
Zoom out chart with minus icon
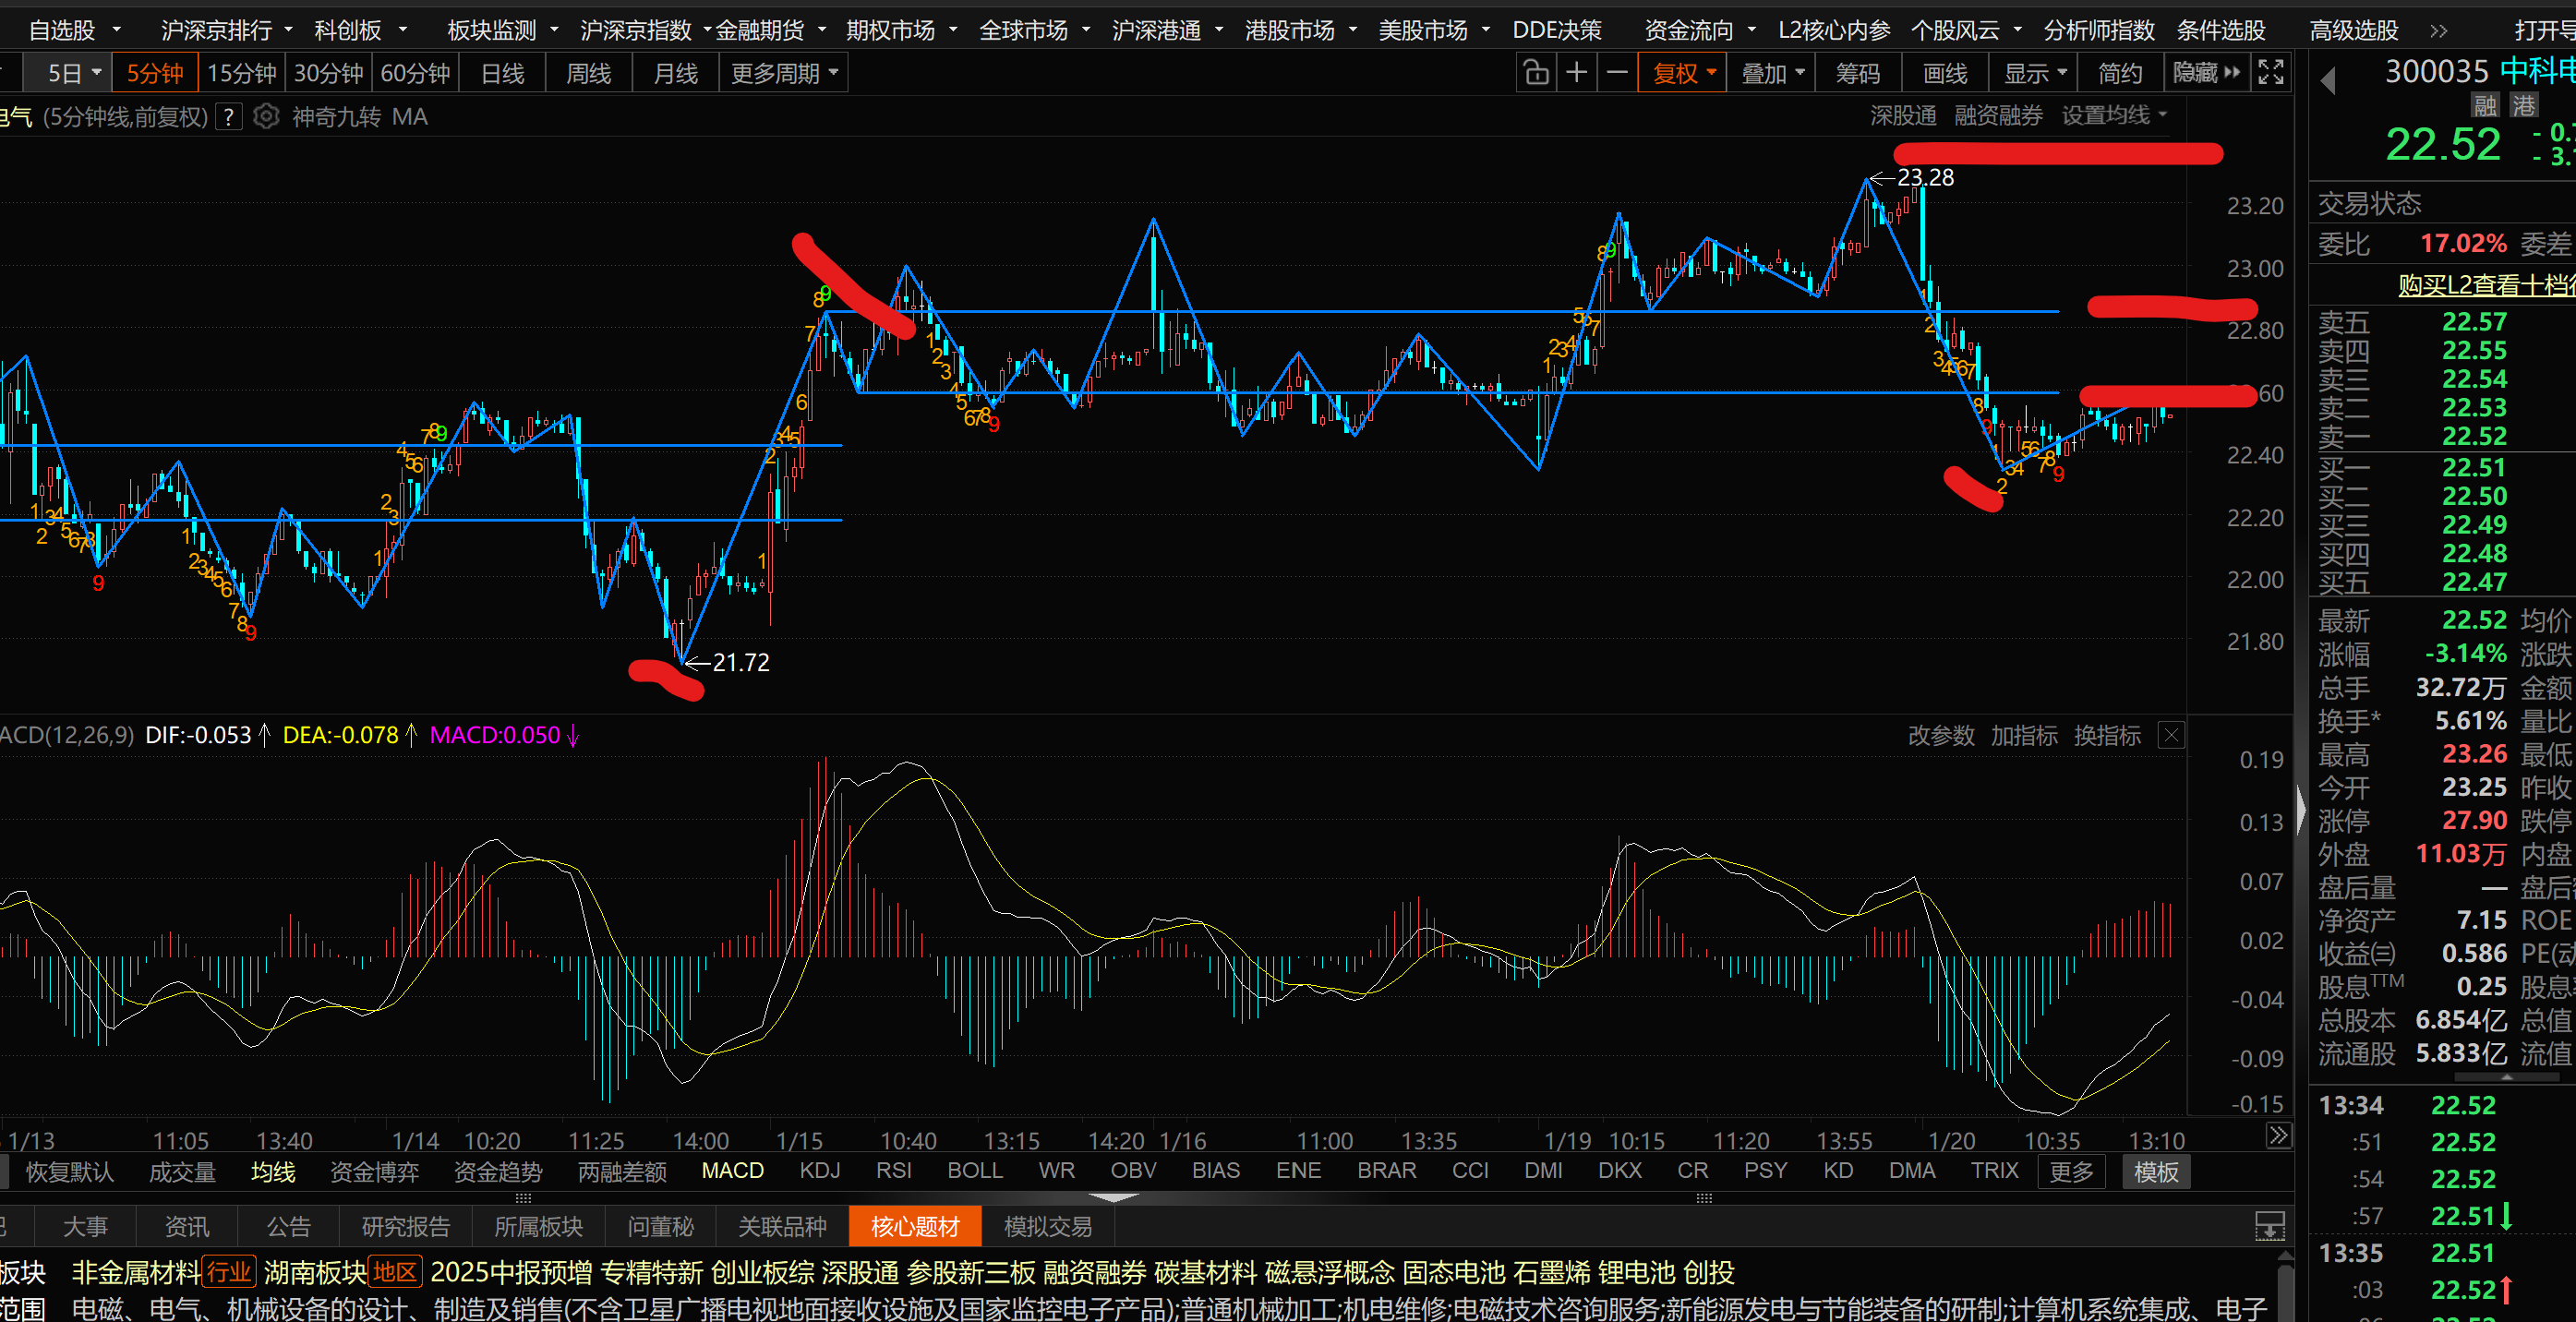click(1617, 73)
